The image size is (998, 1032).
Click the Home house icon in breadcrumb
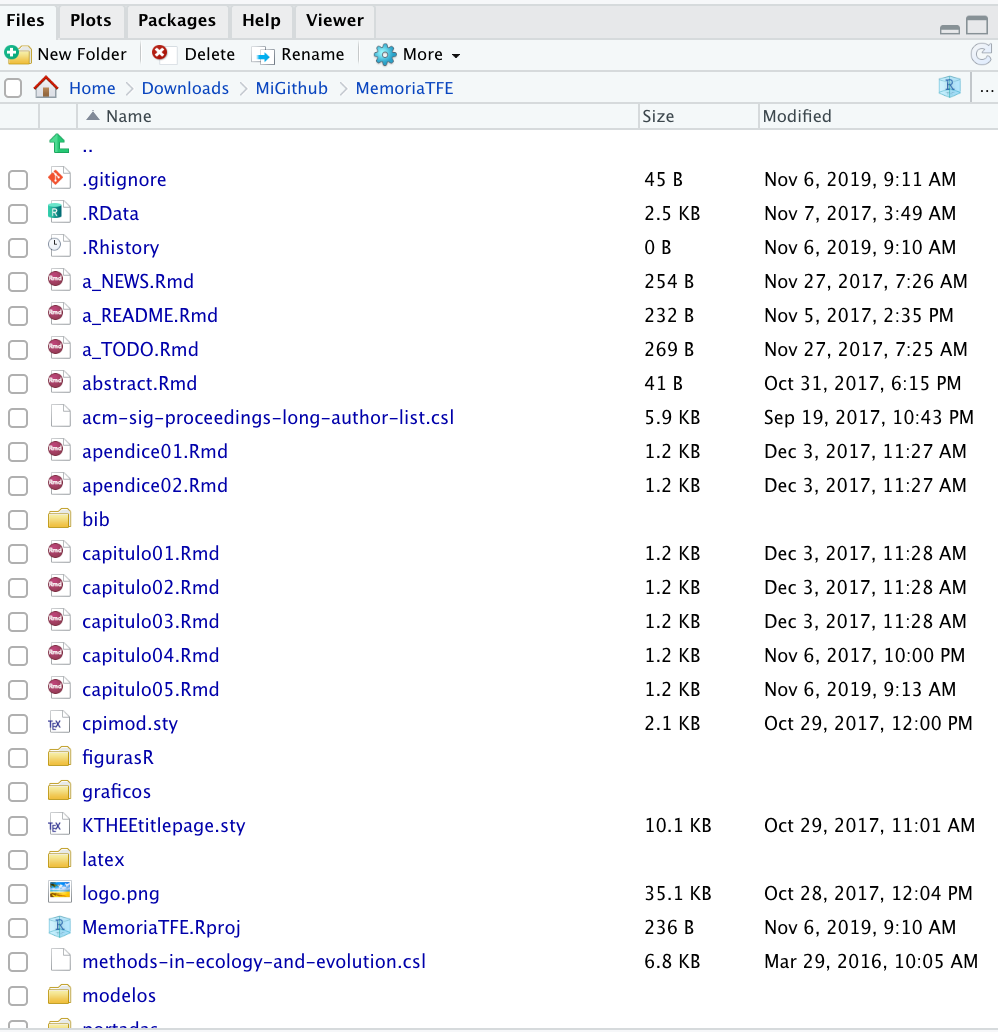(46, 87)
